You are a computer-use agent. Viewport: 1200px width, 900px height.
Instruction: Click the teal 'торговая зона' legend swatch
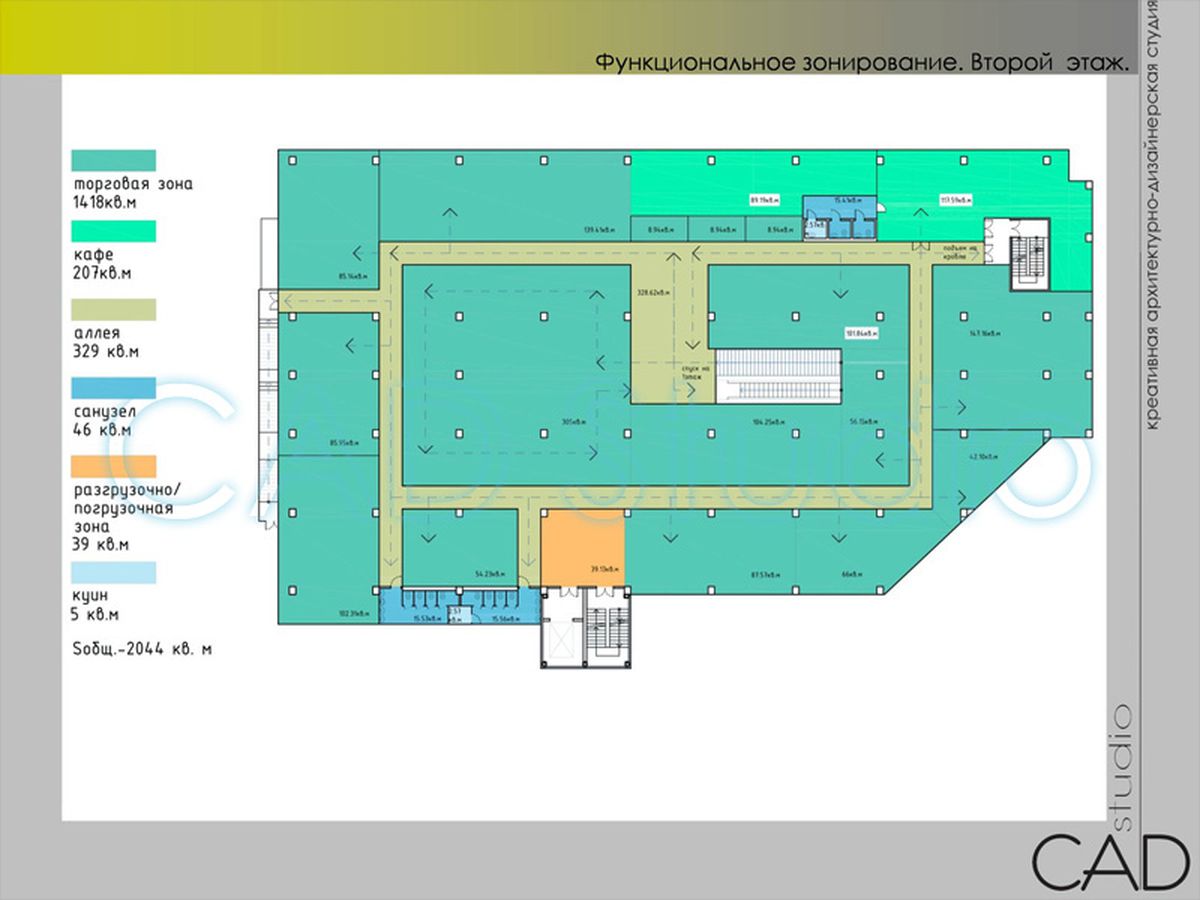point(113,160)
